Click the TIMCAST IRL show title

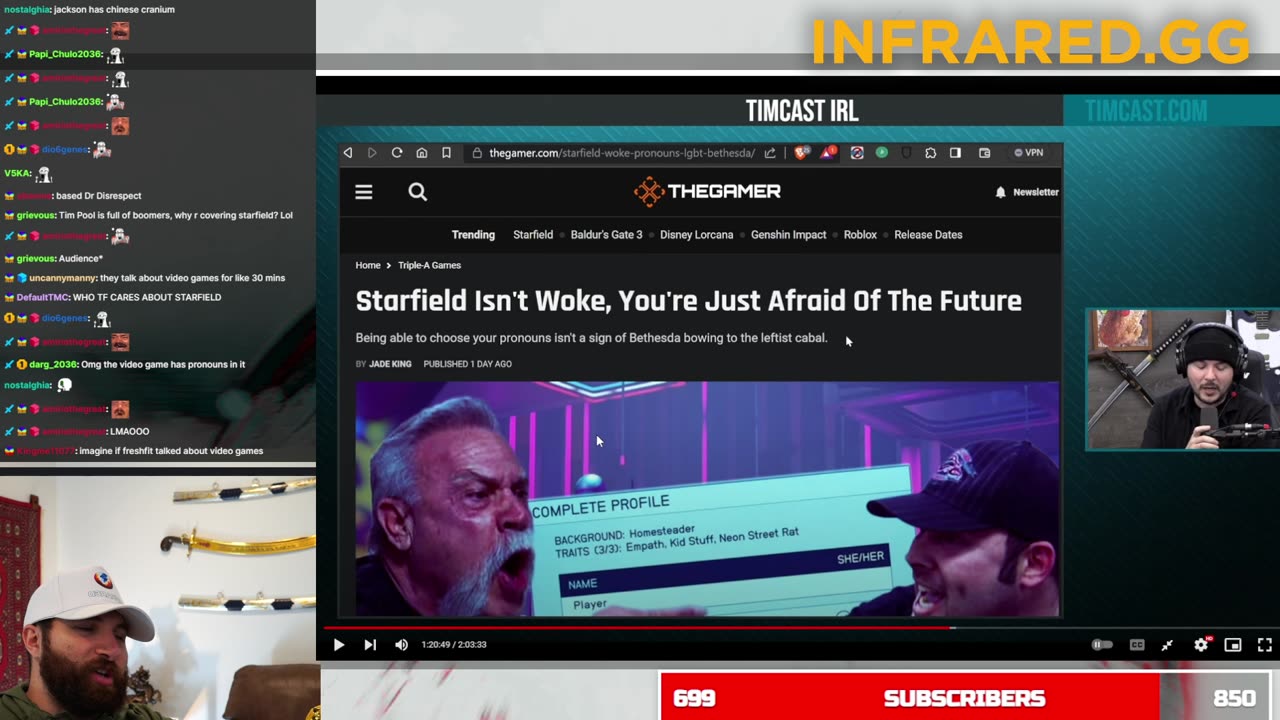click(802, 111)
